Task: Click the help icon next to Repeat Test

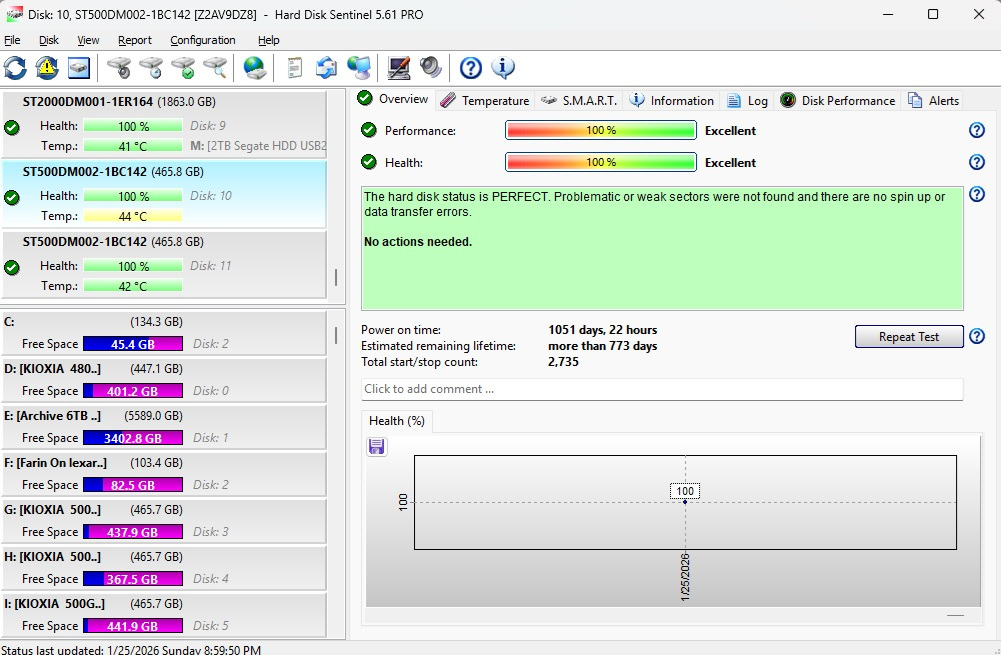Action: (977, 337)
